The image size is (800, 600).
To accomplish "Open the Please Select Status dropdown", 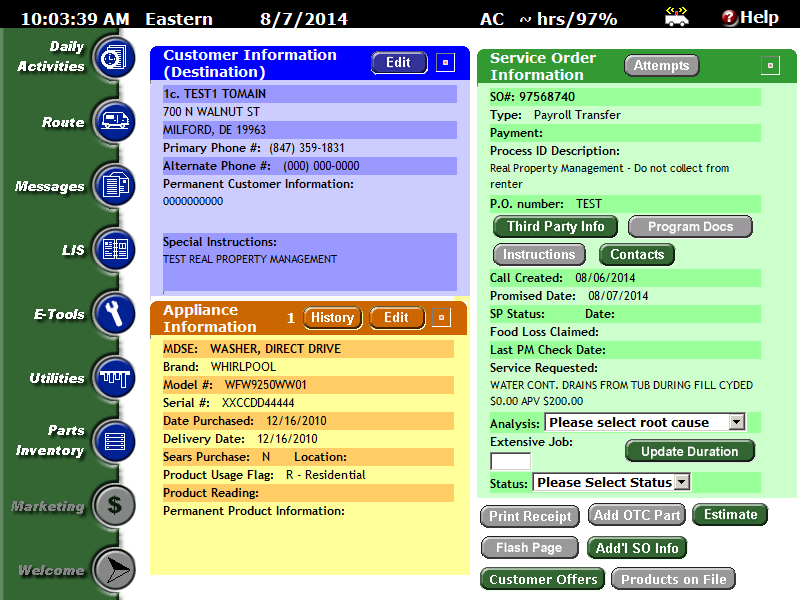I will [682, 482].
